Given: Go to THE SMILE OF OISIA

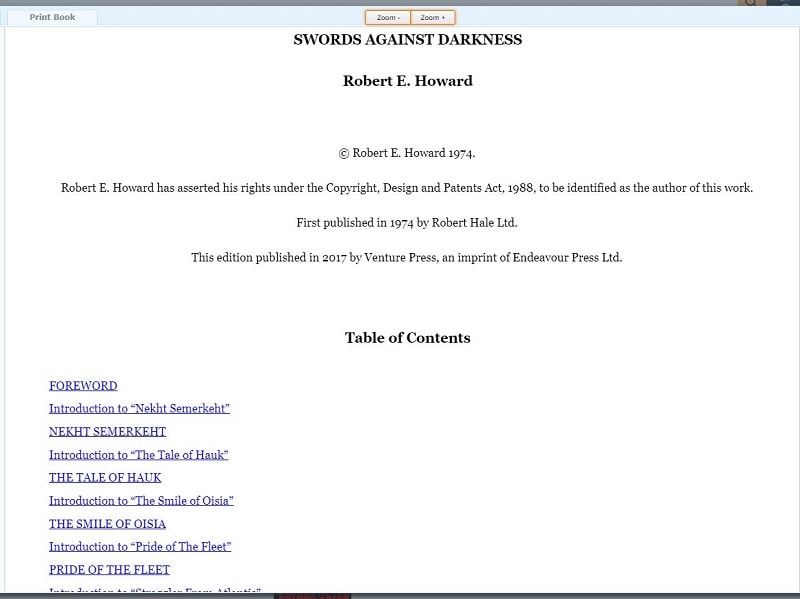Looking at the screenshot, I should (x=108, y=524).
